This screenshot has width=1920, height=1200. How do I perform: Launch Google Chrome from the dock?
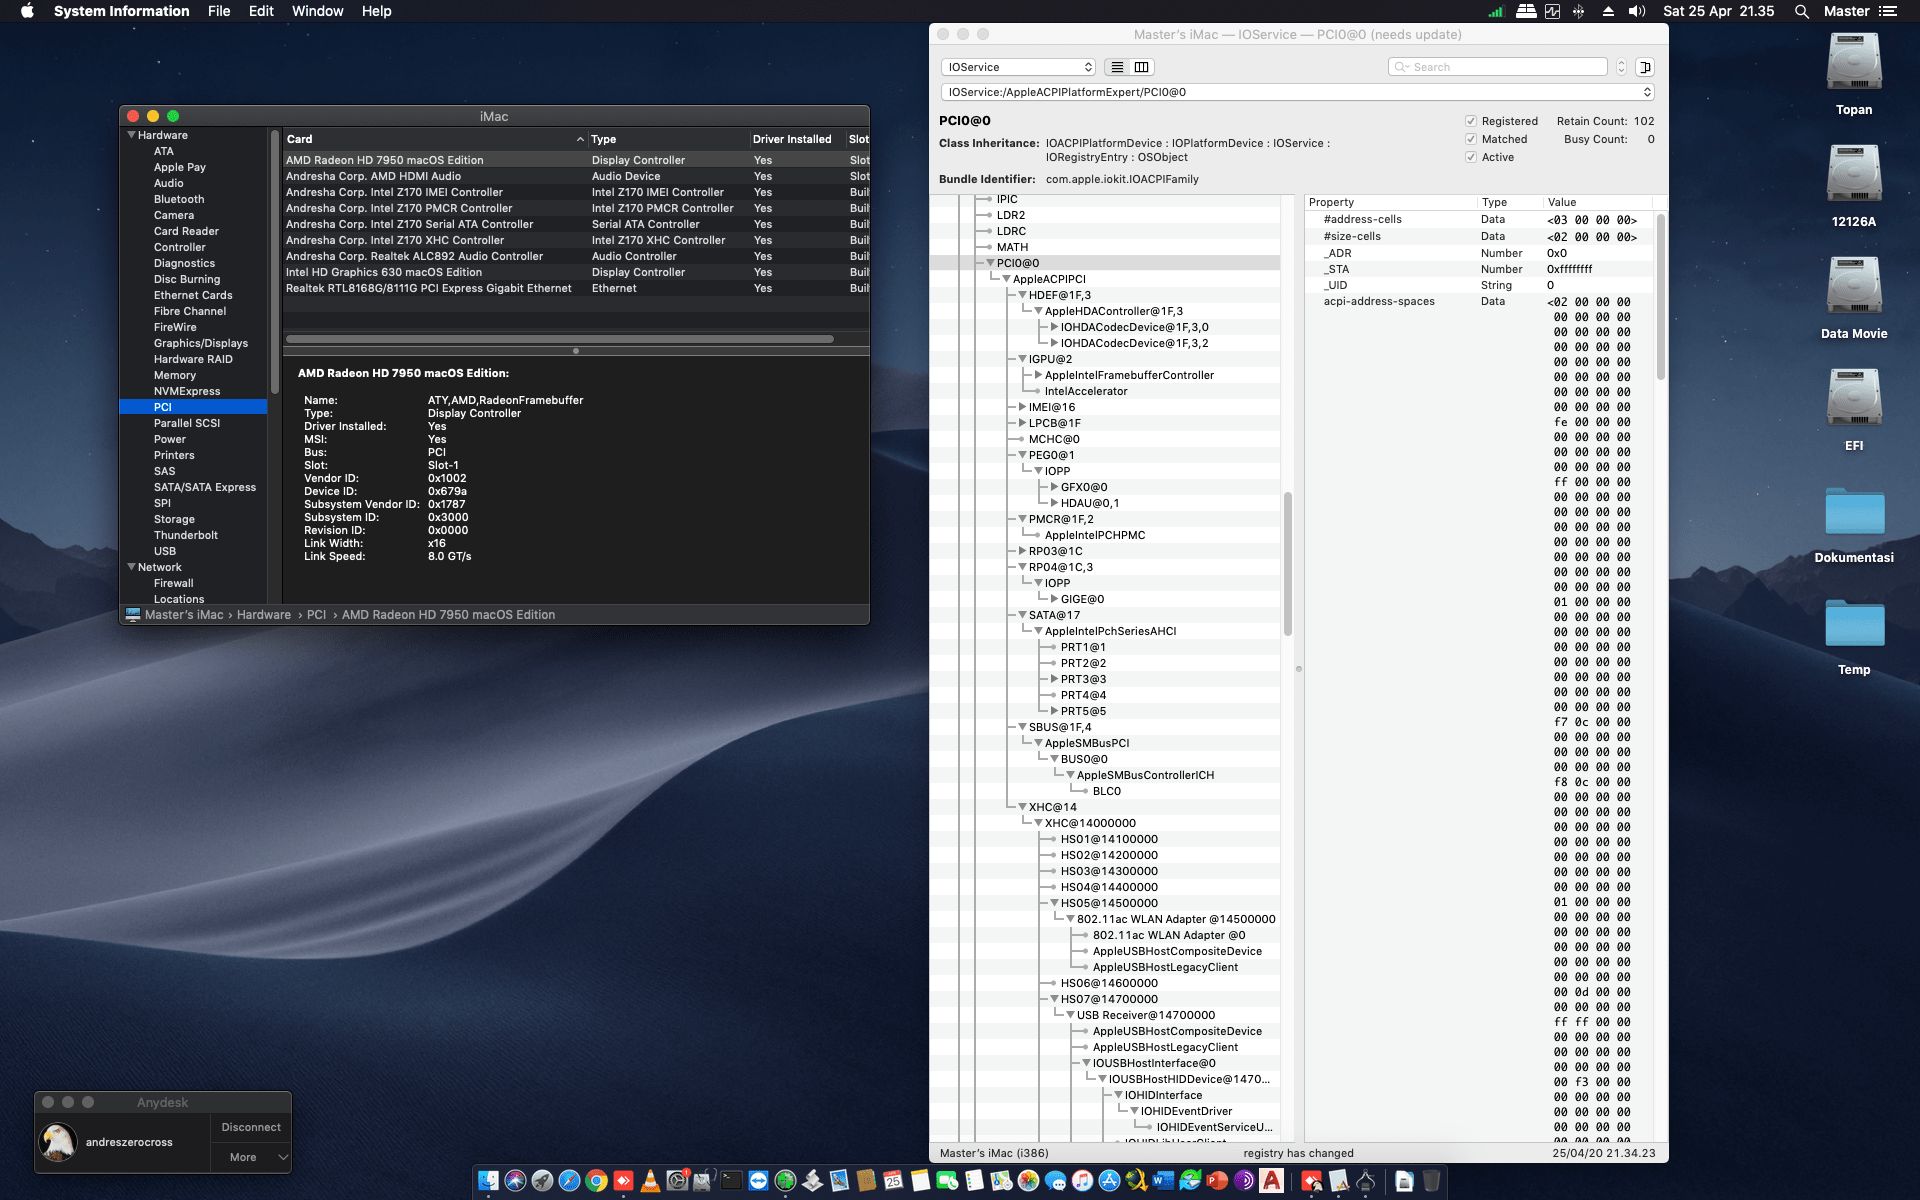click(596, 1181)
